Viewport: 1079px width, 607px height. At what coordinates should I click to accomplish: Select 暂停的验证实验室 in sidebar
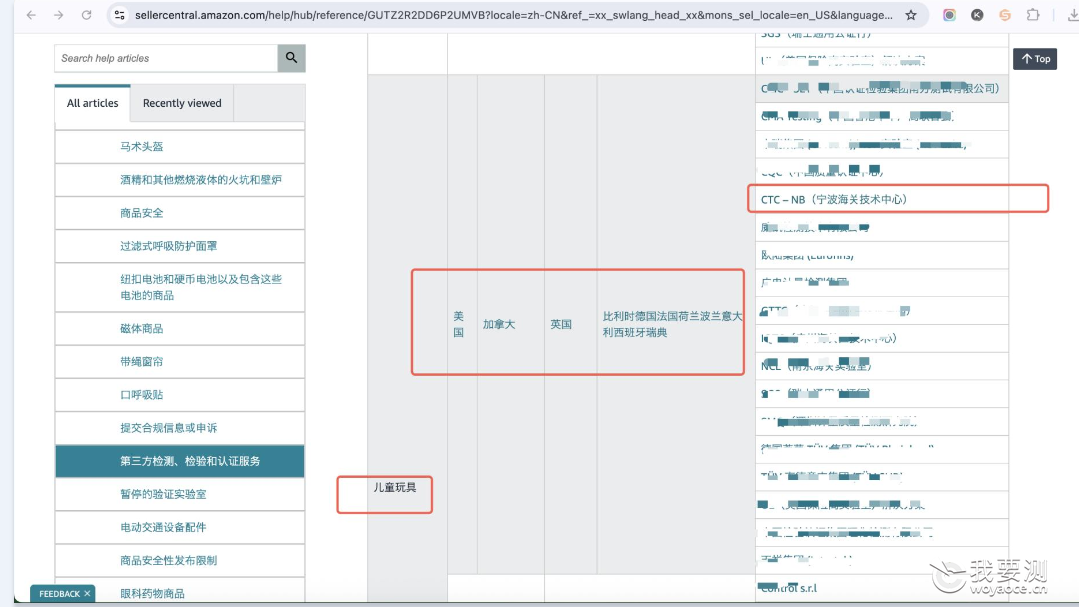163,494
